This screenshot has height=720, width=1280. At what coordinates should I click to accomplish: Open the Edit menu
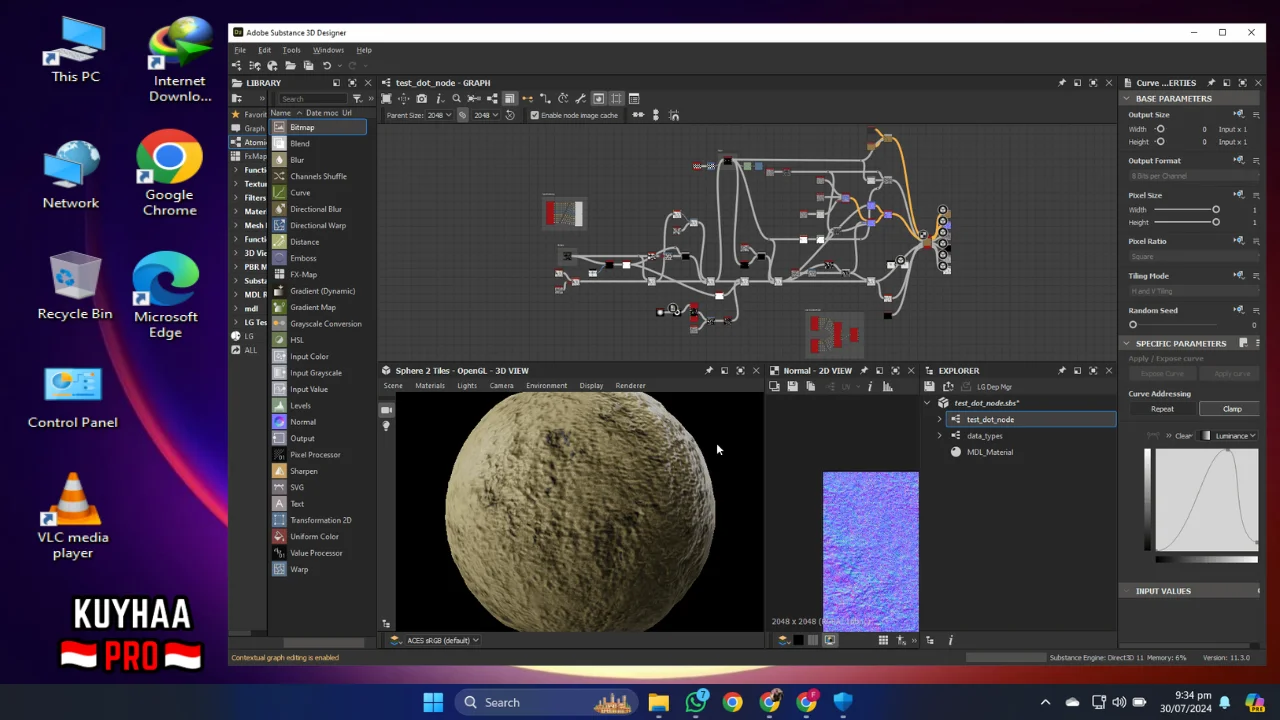(264, 50)
